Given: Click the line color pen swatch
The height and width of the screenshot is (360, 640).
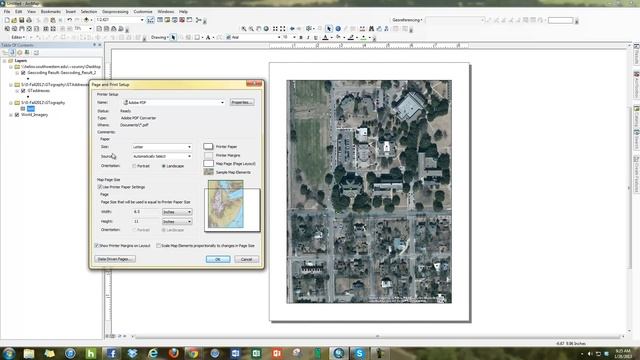Looking at the screenshot, I should click(351, 38).
